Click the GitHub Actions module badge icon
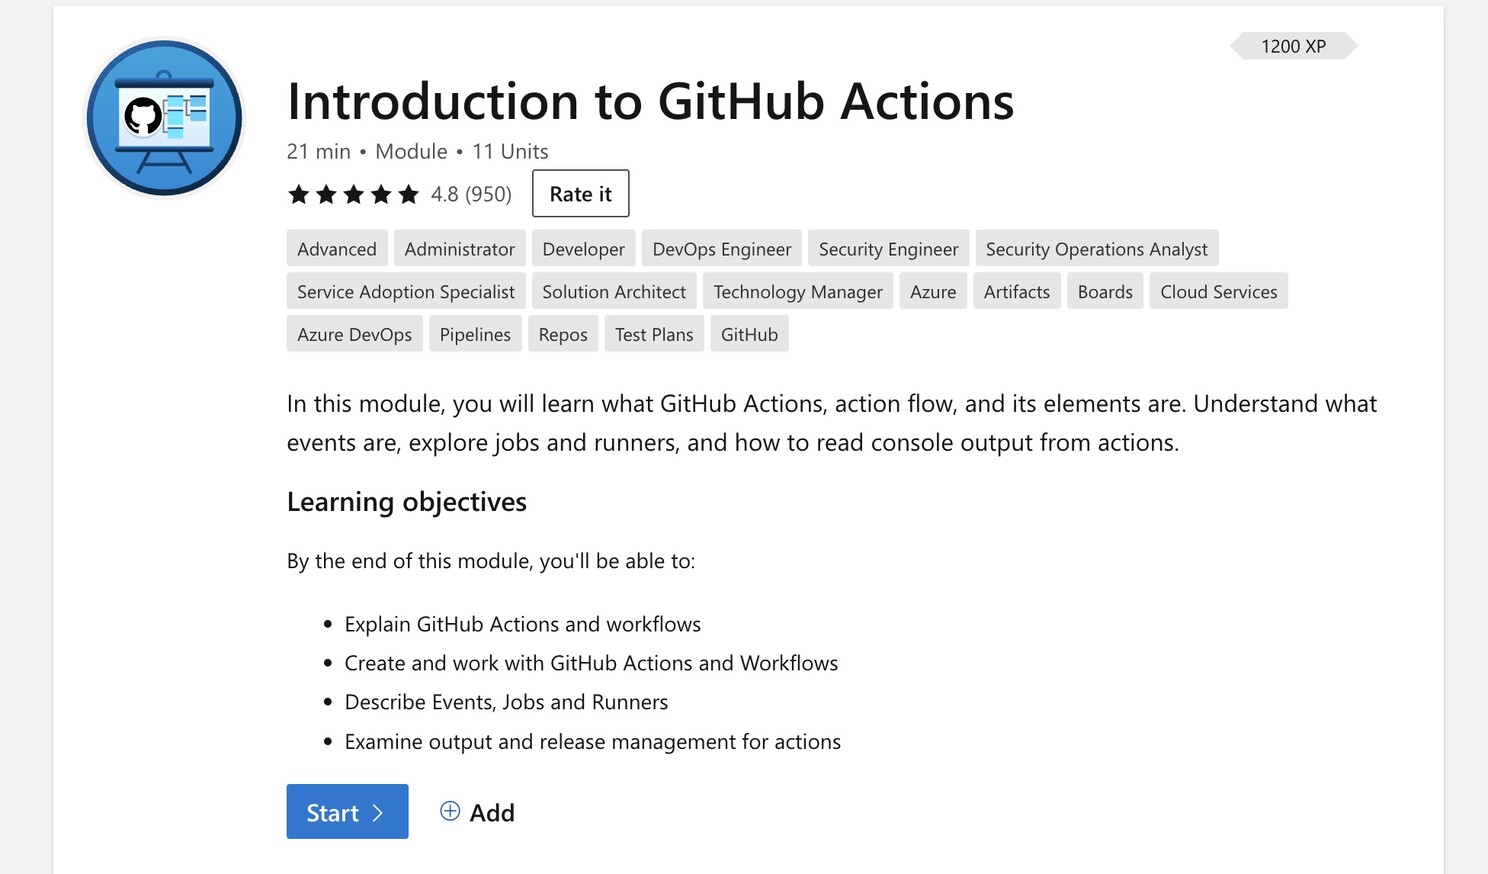Image resolution: width=1488 pixels, height=874 pixels. (x=165, y=118)
